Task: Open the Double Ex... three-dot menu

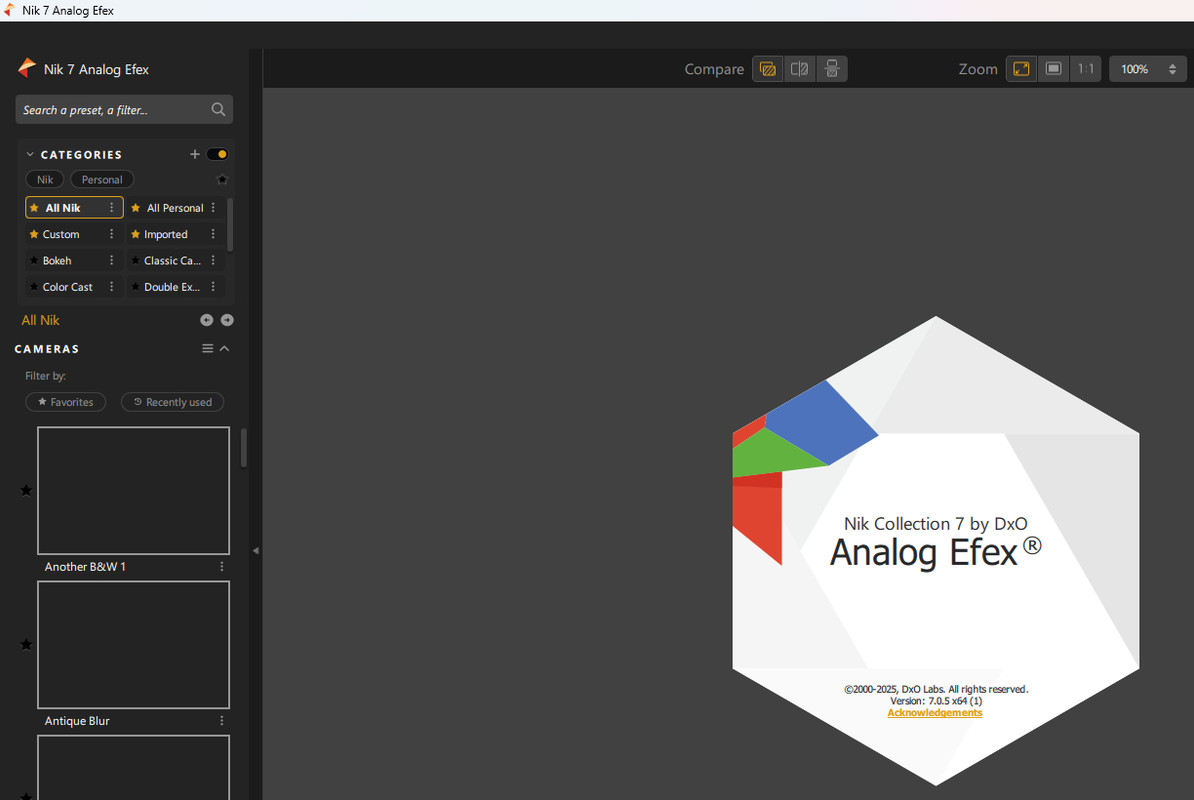Action: click(x=213, y=287)
